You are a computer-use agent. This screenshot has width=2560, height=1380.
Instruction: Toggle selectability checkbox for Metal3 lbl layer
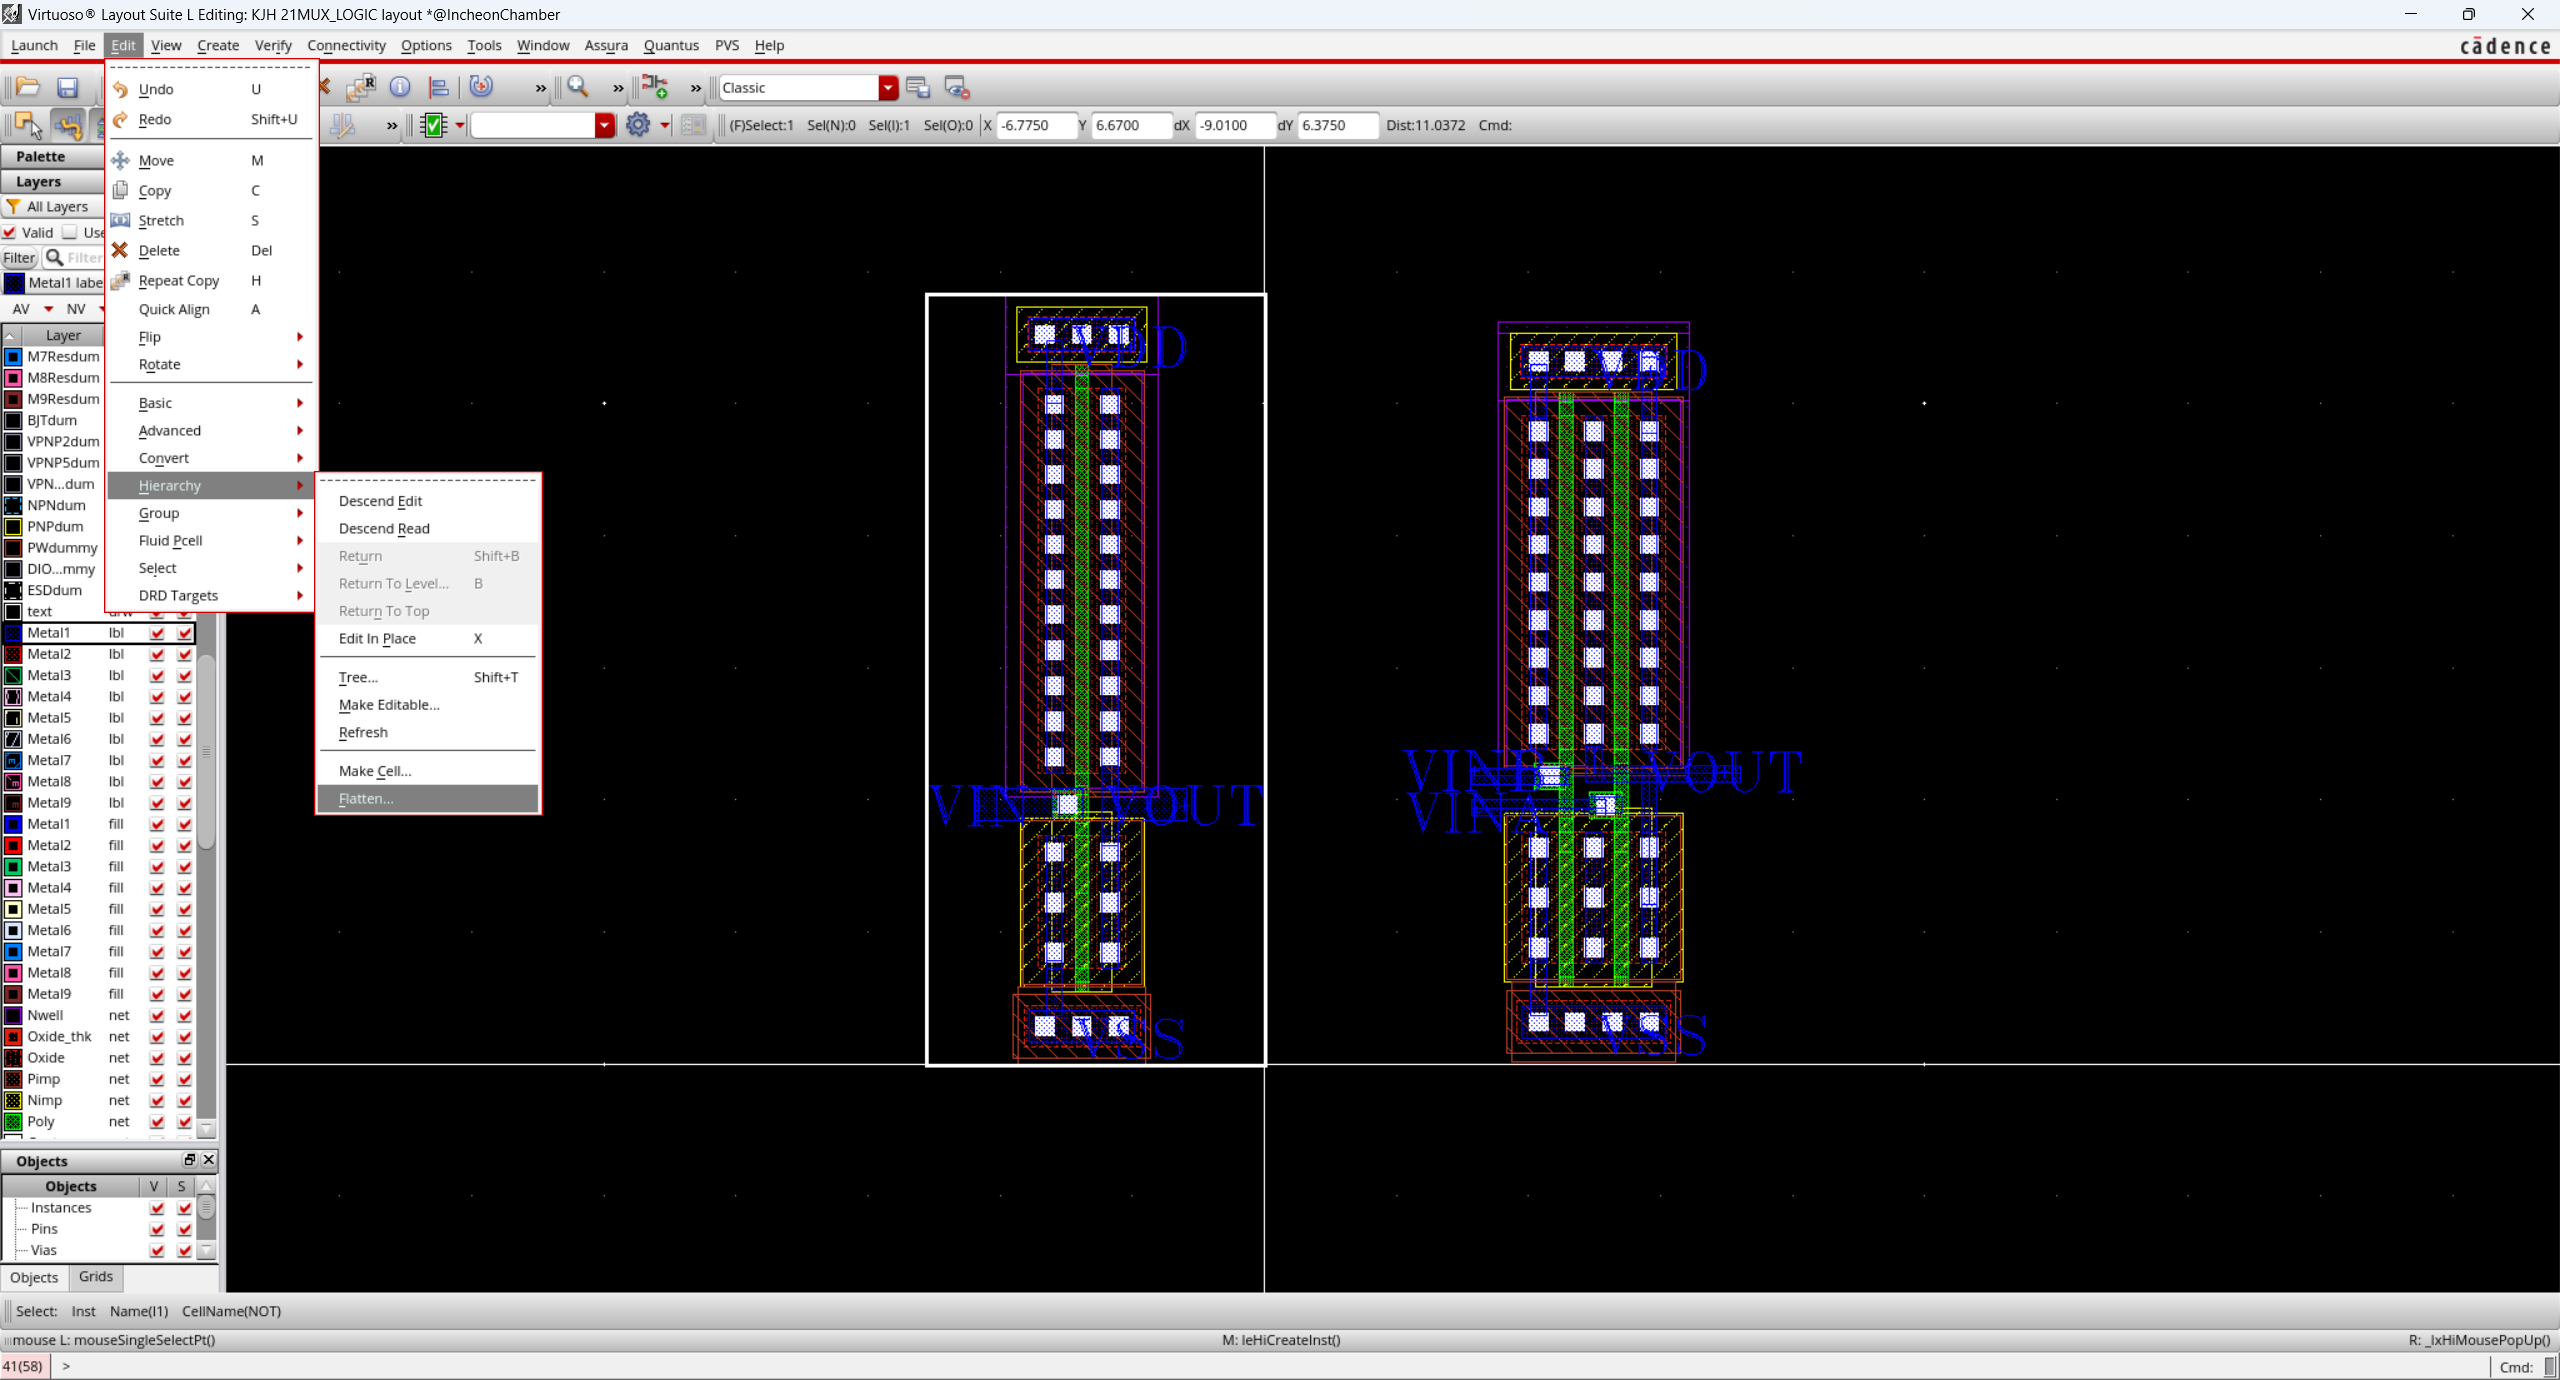pyautogui.click(x=185, y=675)
